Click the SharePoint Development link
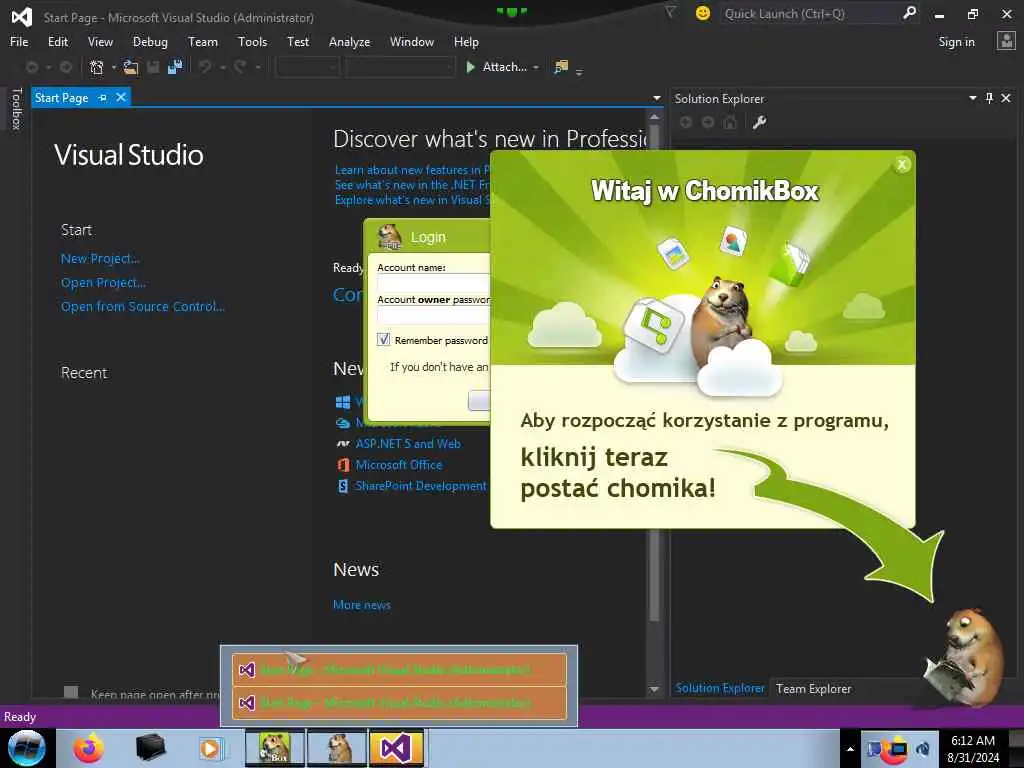Image resolution: width=1024 pixels, height=768 pixels. pyautogui.click(x=421, y=486)
